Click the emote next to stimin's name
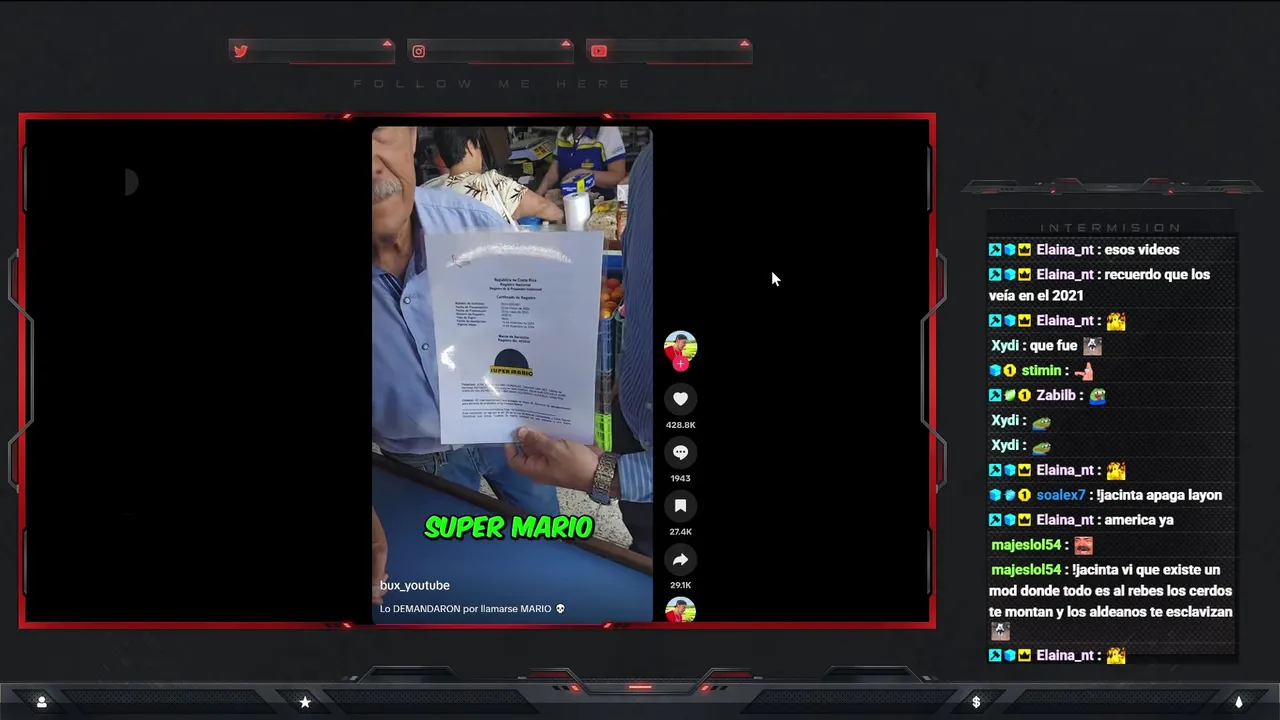The width and height of the screenshot is (1280, 720). point(1084,371)
